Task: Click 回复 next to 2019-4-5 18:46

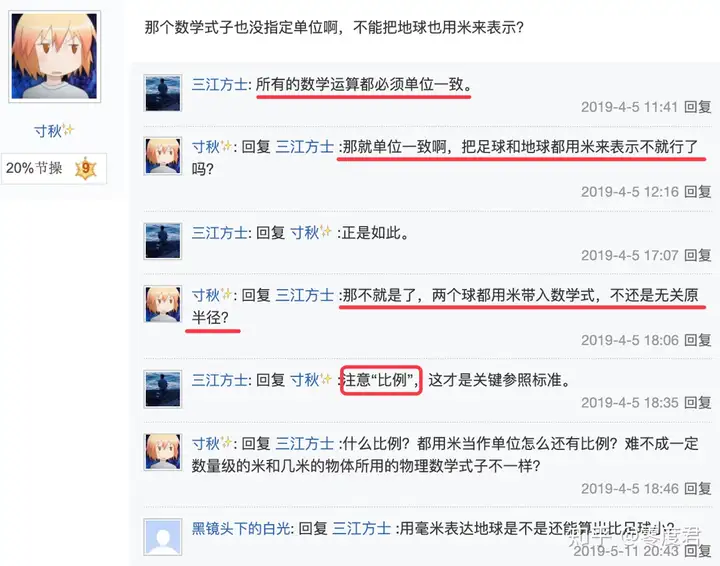Action: (698, 488)
